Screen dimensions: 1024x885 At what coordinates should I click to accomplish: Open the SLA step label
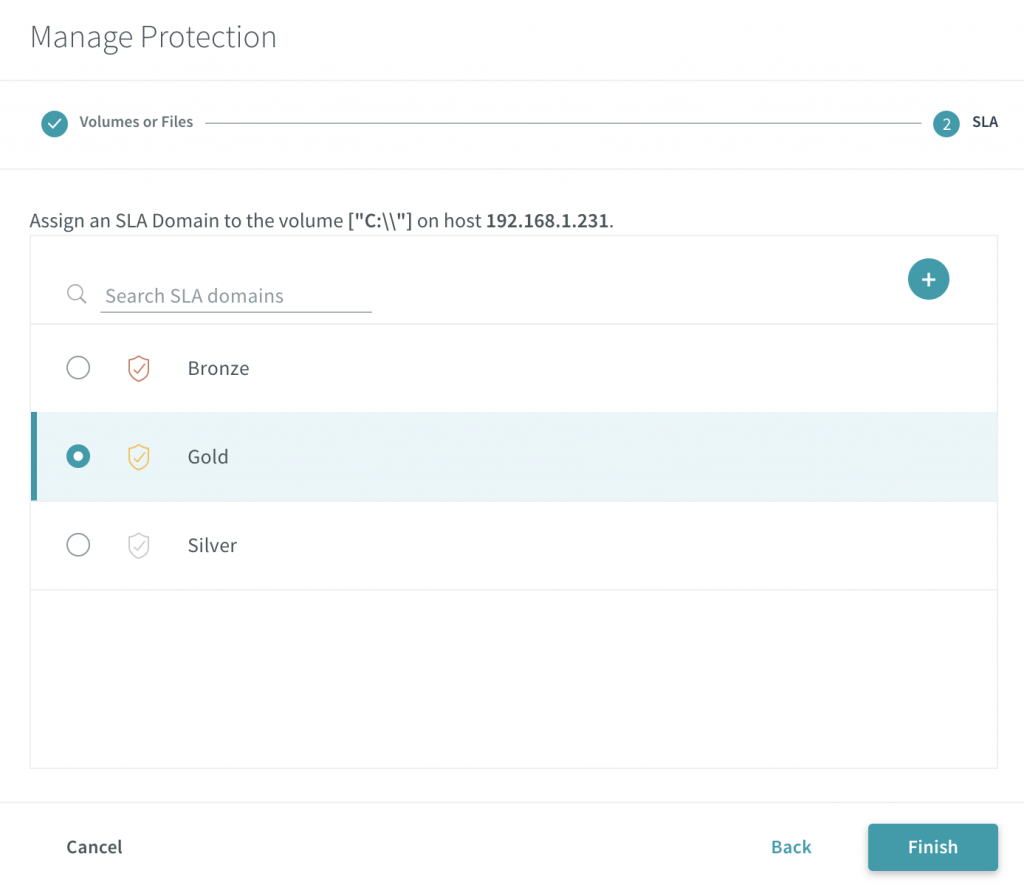click(x=985, y=122)
